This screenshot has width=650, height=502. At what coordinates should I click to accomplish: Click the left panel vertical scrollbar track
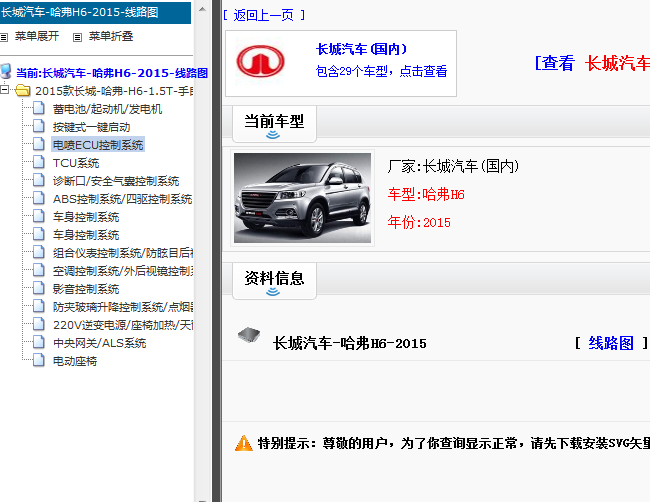click(202, 257)
